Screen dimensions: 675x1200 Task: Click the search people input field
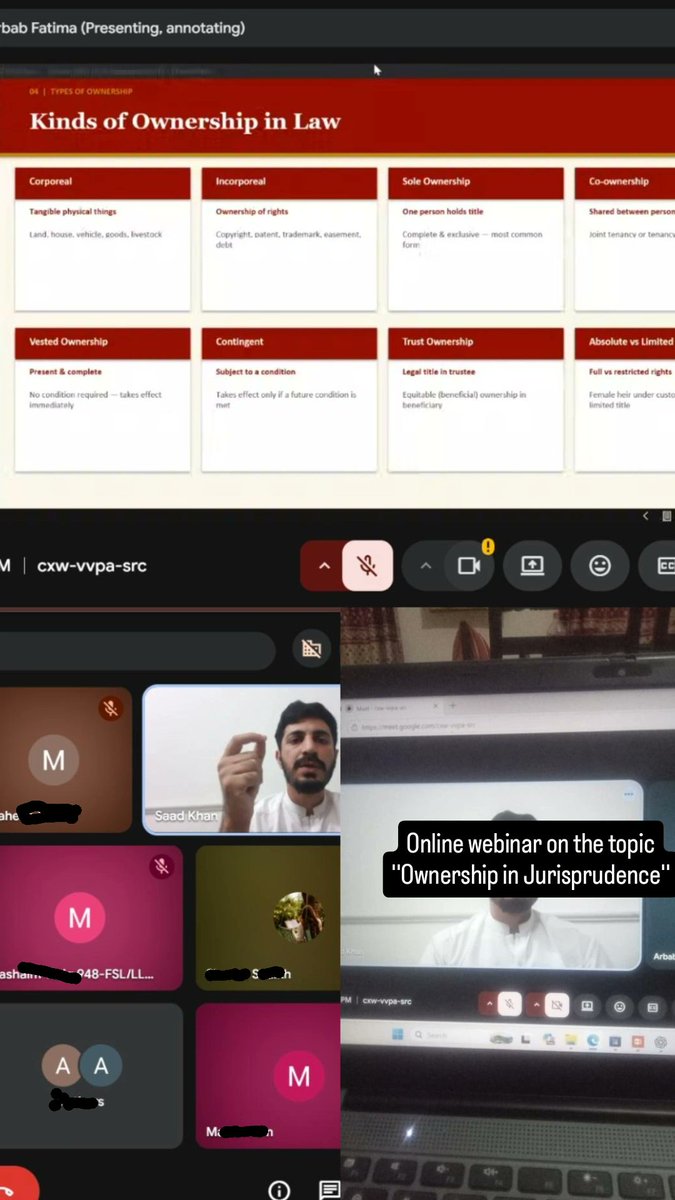pos(137,650)
